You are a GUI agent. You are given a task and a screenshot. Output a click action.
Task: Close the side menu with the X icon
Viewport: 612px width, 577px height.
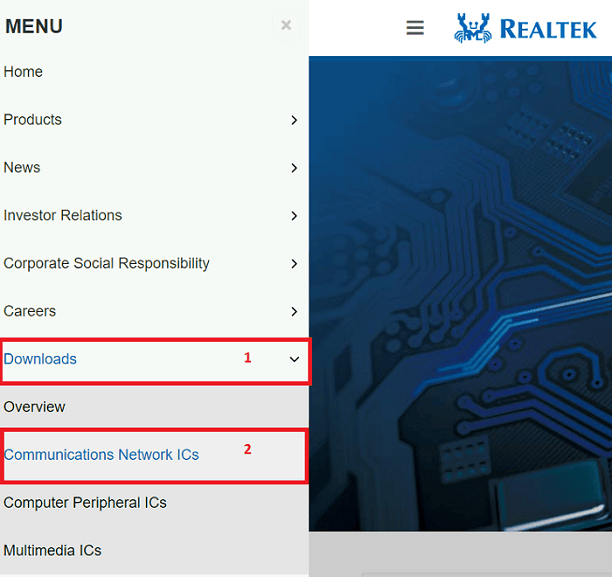click(286, 25)
